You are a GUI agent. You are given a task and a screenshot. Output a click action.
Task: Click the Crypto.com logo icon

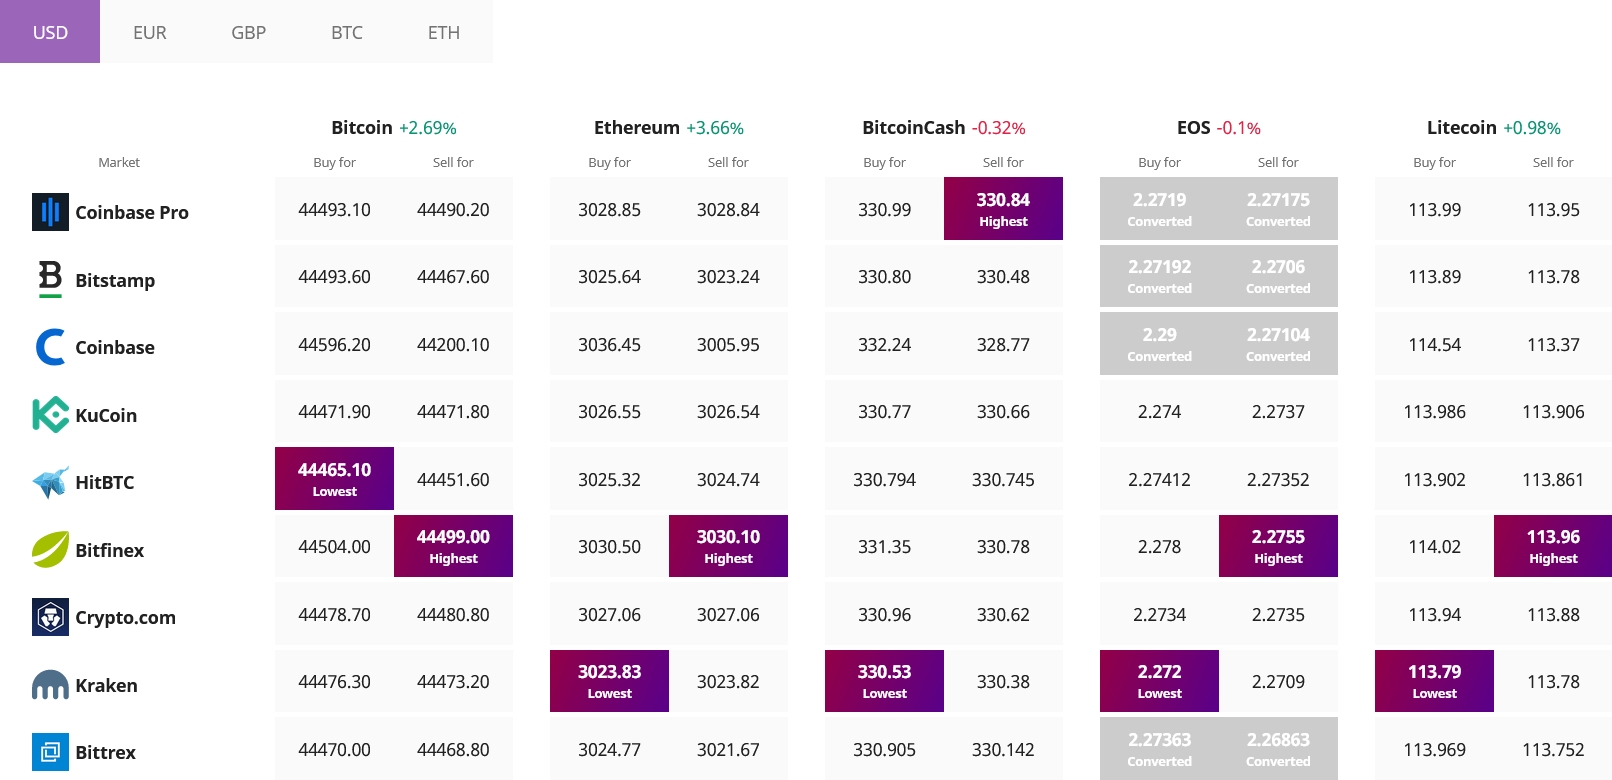pos(50,617)
